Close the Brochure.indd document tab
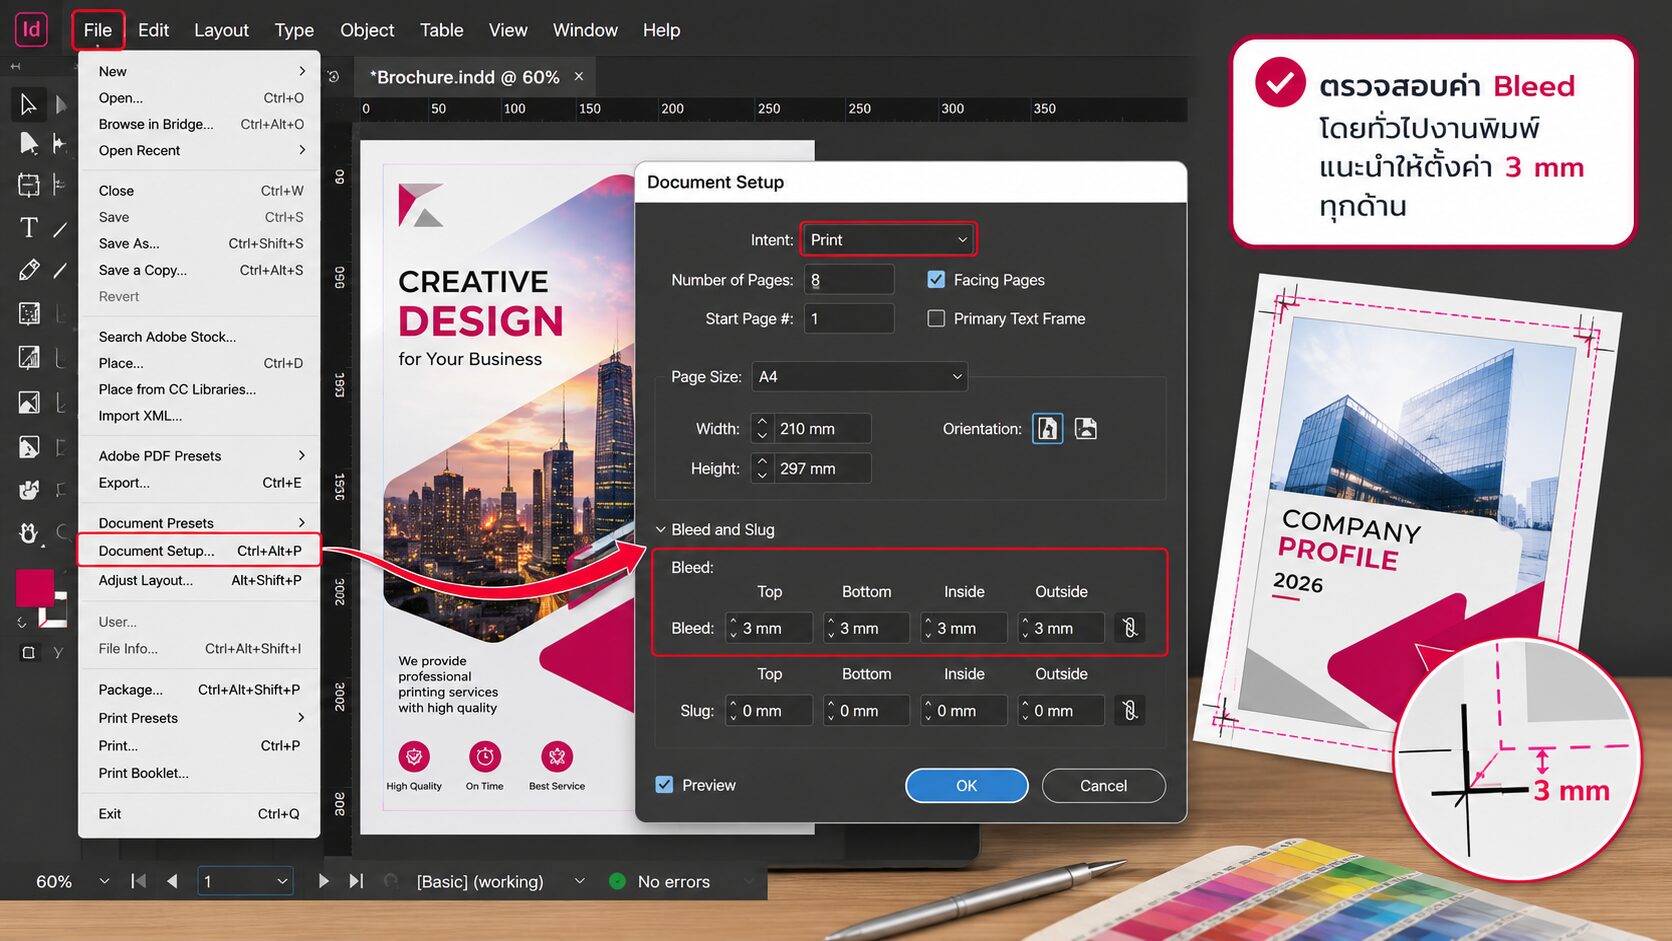Image resolution: width=1672 pixels, height=941 pixels. pyautogui.click(x=579, y=76)
